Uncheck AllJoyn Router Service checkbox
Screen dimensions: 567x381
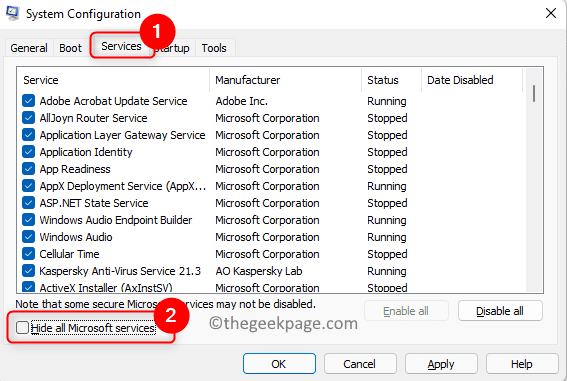pos(28,118)
